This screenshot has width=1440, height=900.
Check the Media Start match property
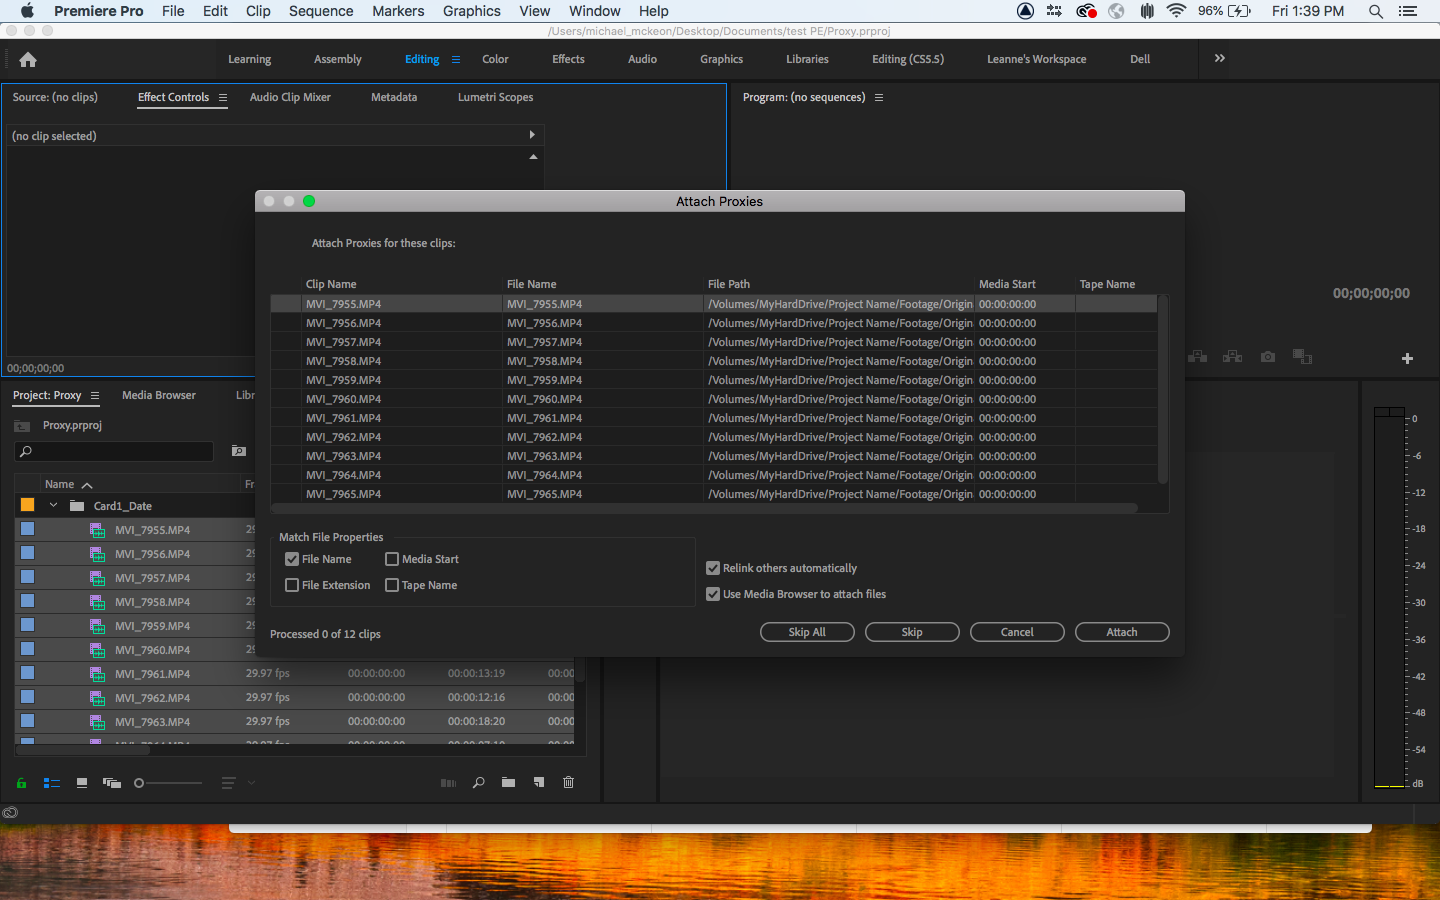(392, 559)
